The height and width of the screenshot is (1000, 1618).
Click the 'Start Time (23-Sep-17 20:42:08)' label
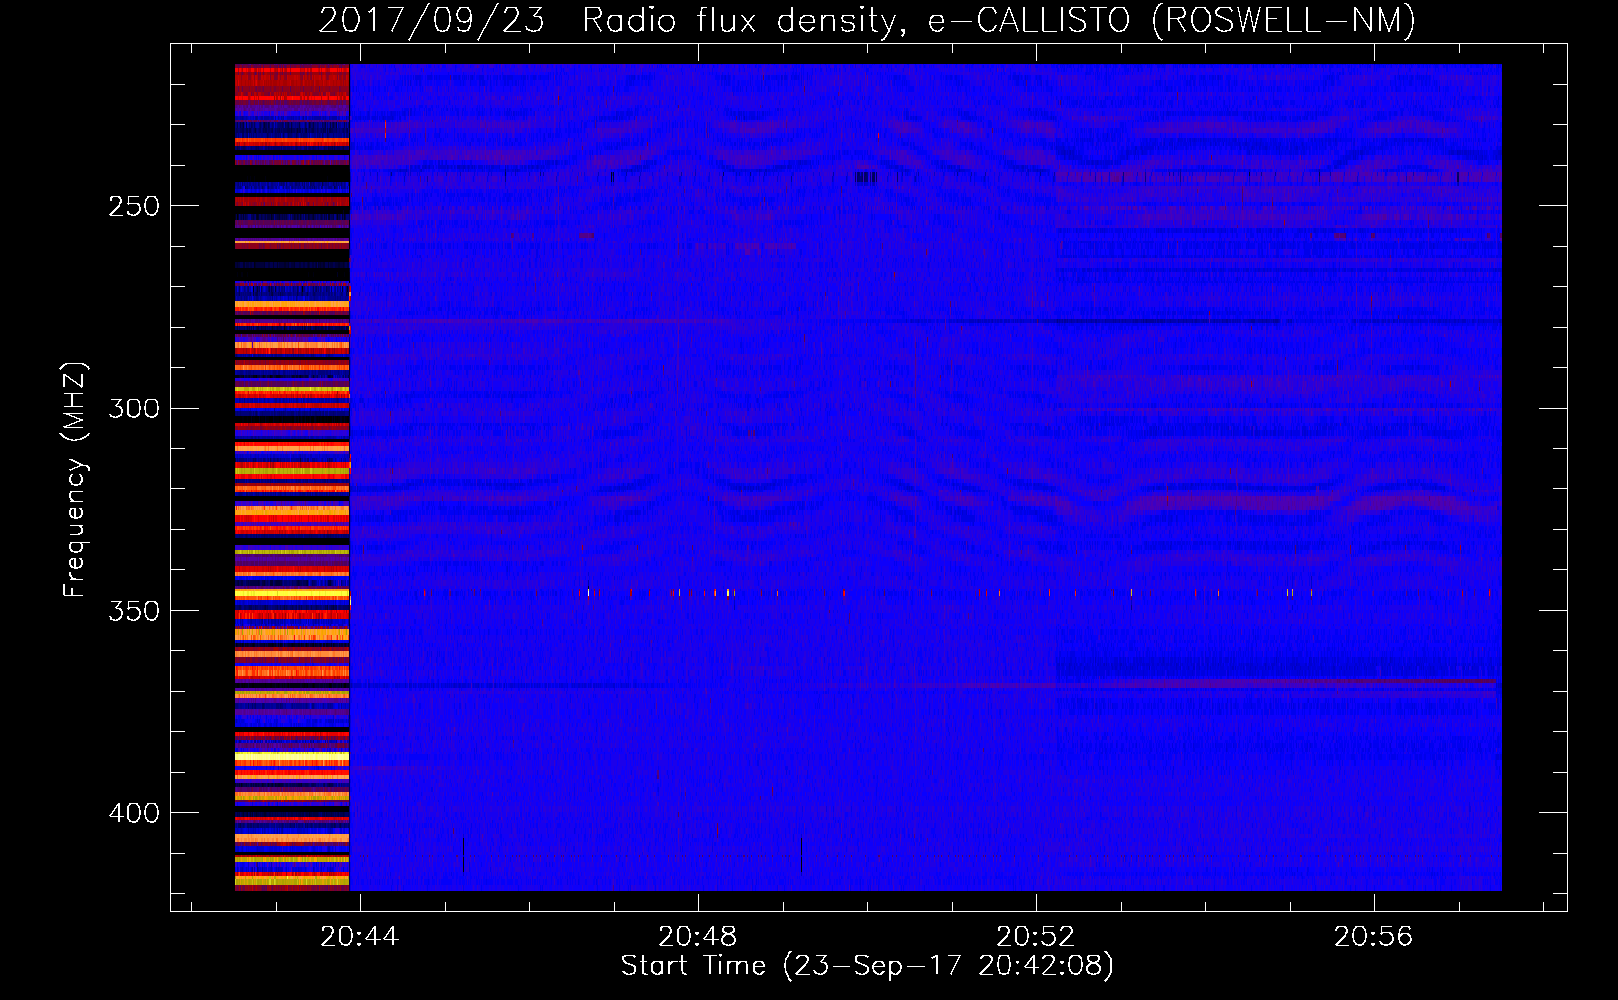pos(867,966)
